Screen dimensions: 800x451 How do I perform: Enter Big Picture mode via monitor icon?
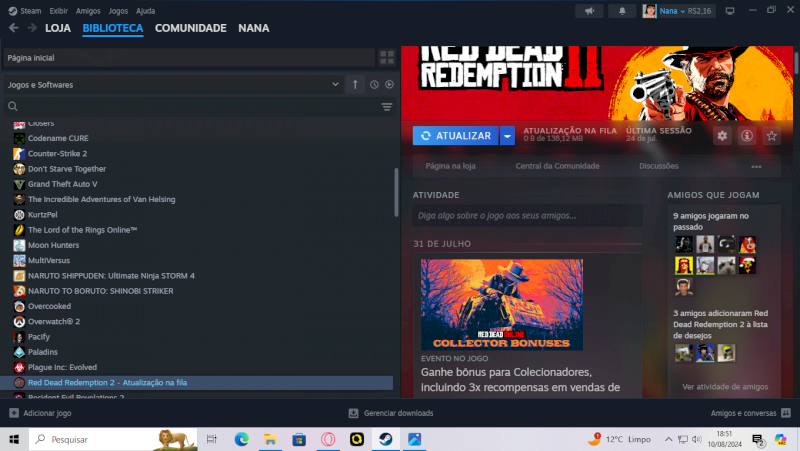tap(728, 10)
